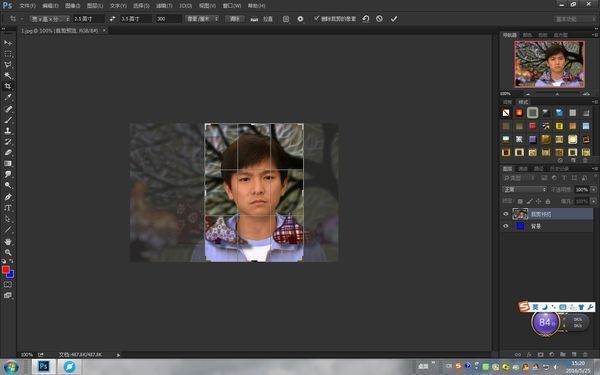Select the Type tool
Viewport: 600px width, 375px height.
pos(8,208)
